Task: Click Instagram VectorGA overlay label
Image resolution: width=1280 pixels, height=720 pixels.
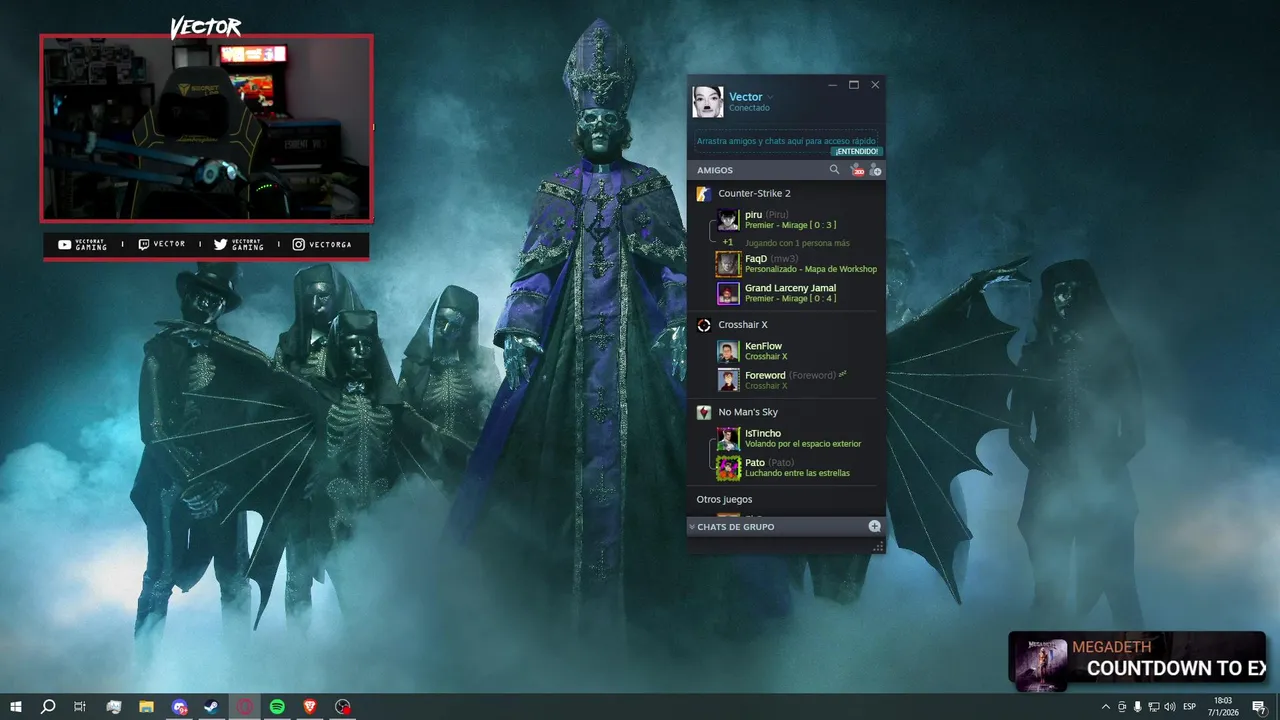Action: pos(322,244)
